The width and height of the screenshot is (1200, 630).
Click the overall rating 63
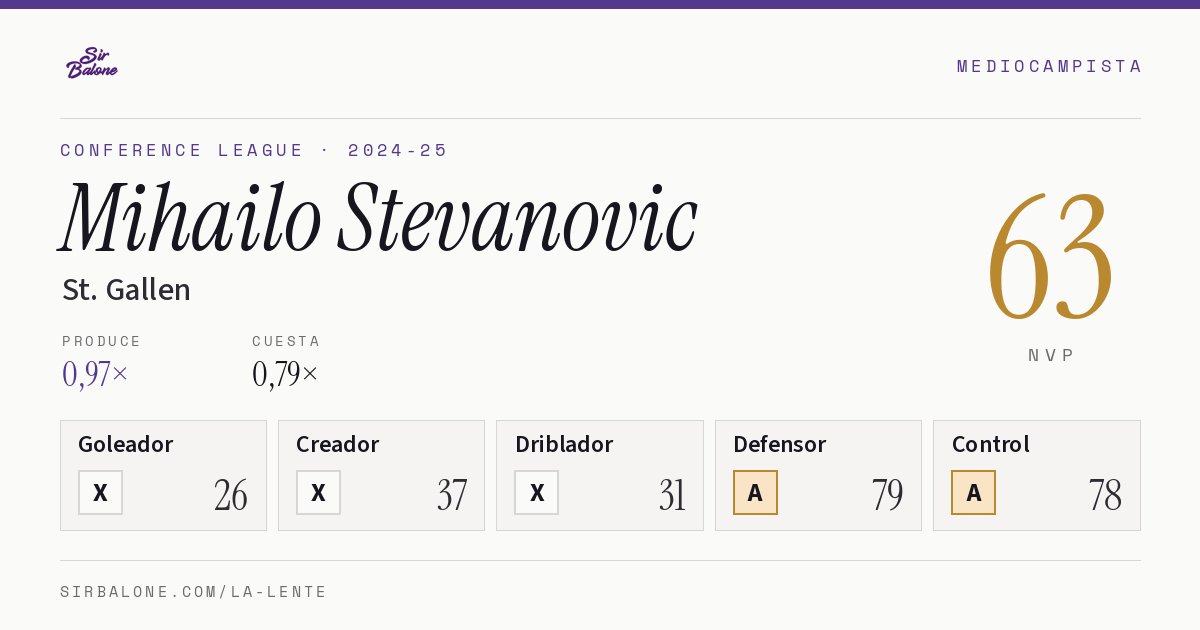coord(1050,255)
